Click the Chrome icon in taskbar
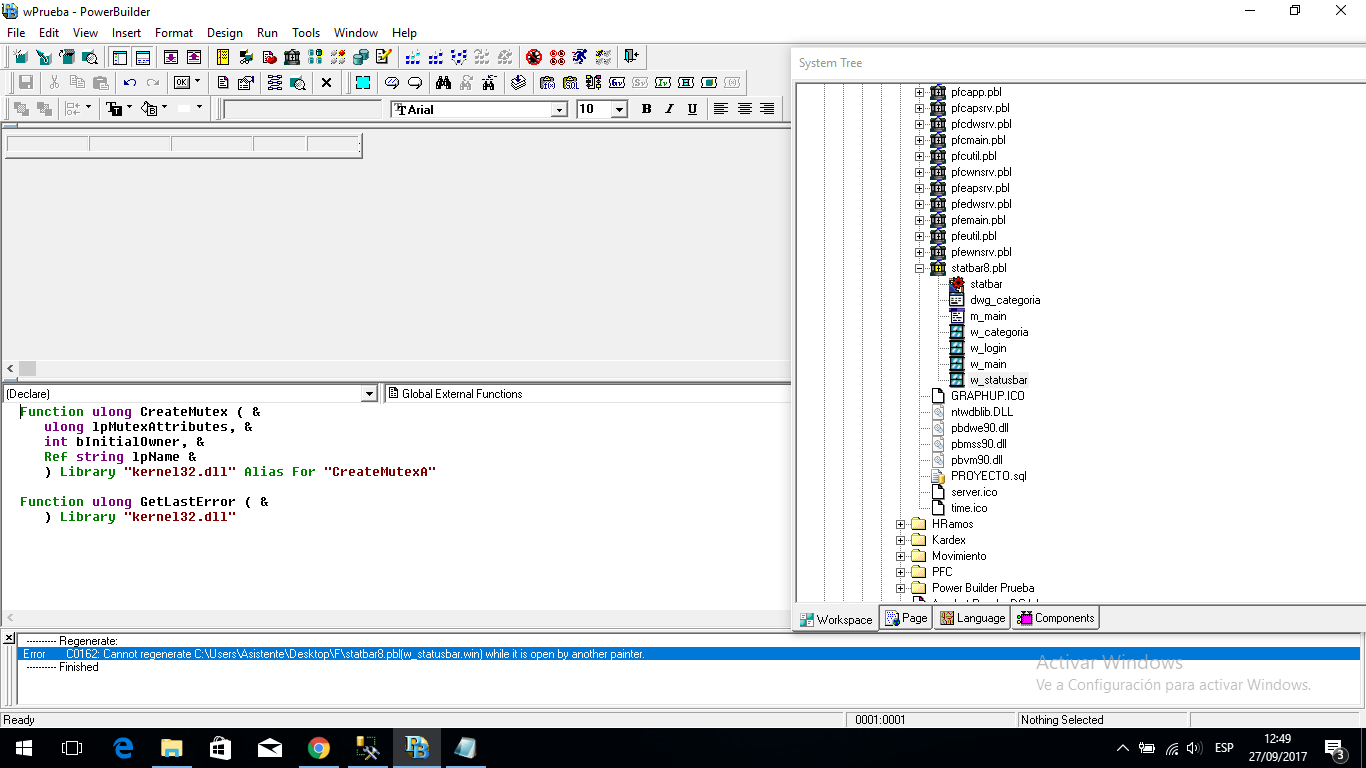 (x=319, y=748)
